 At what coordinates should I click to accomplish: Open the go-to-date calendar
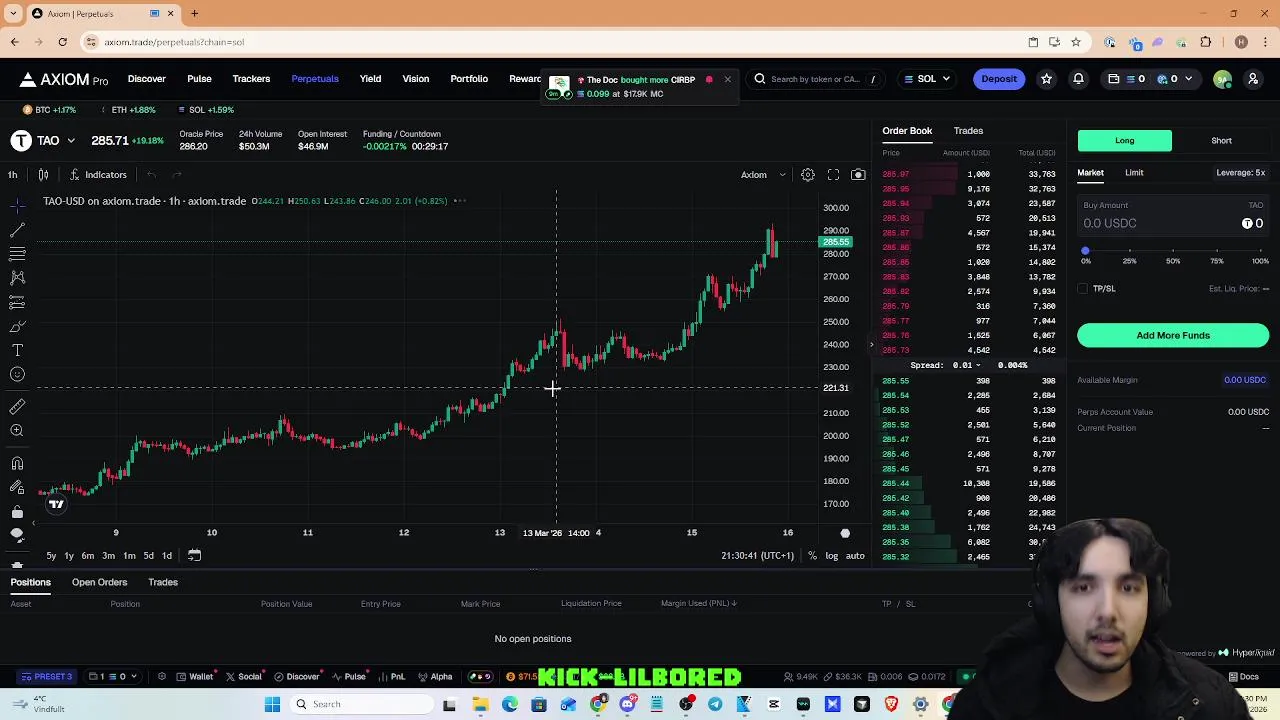(x=195, y=555)
